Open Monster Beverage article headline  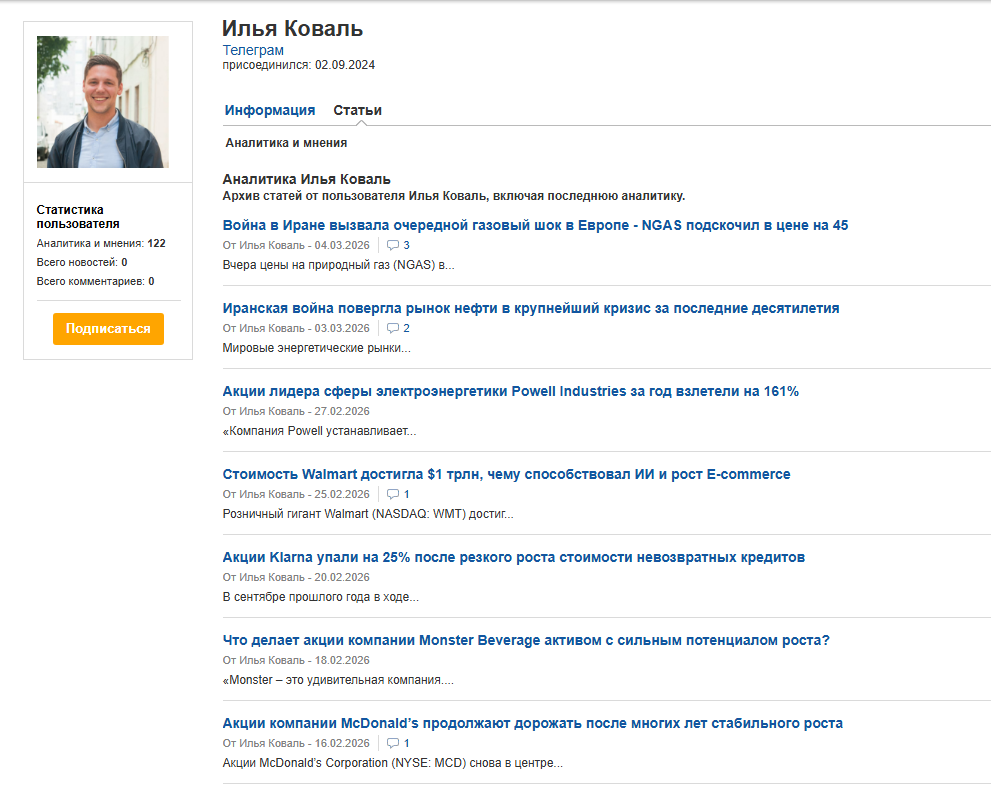[525, 640]
